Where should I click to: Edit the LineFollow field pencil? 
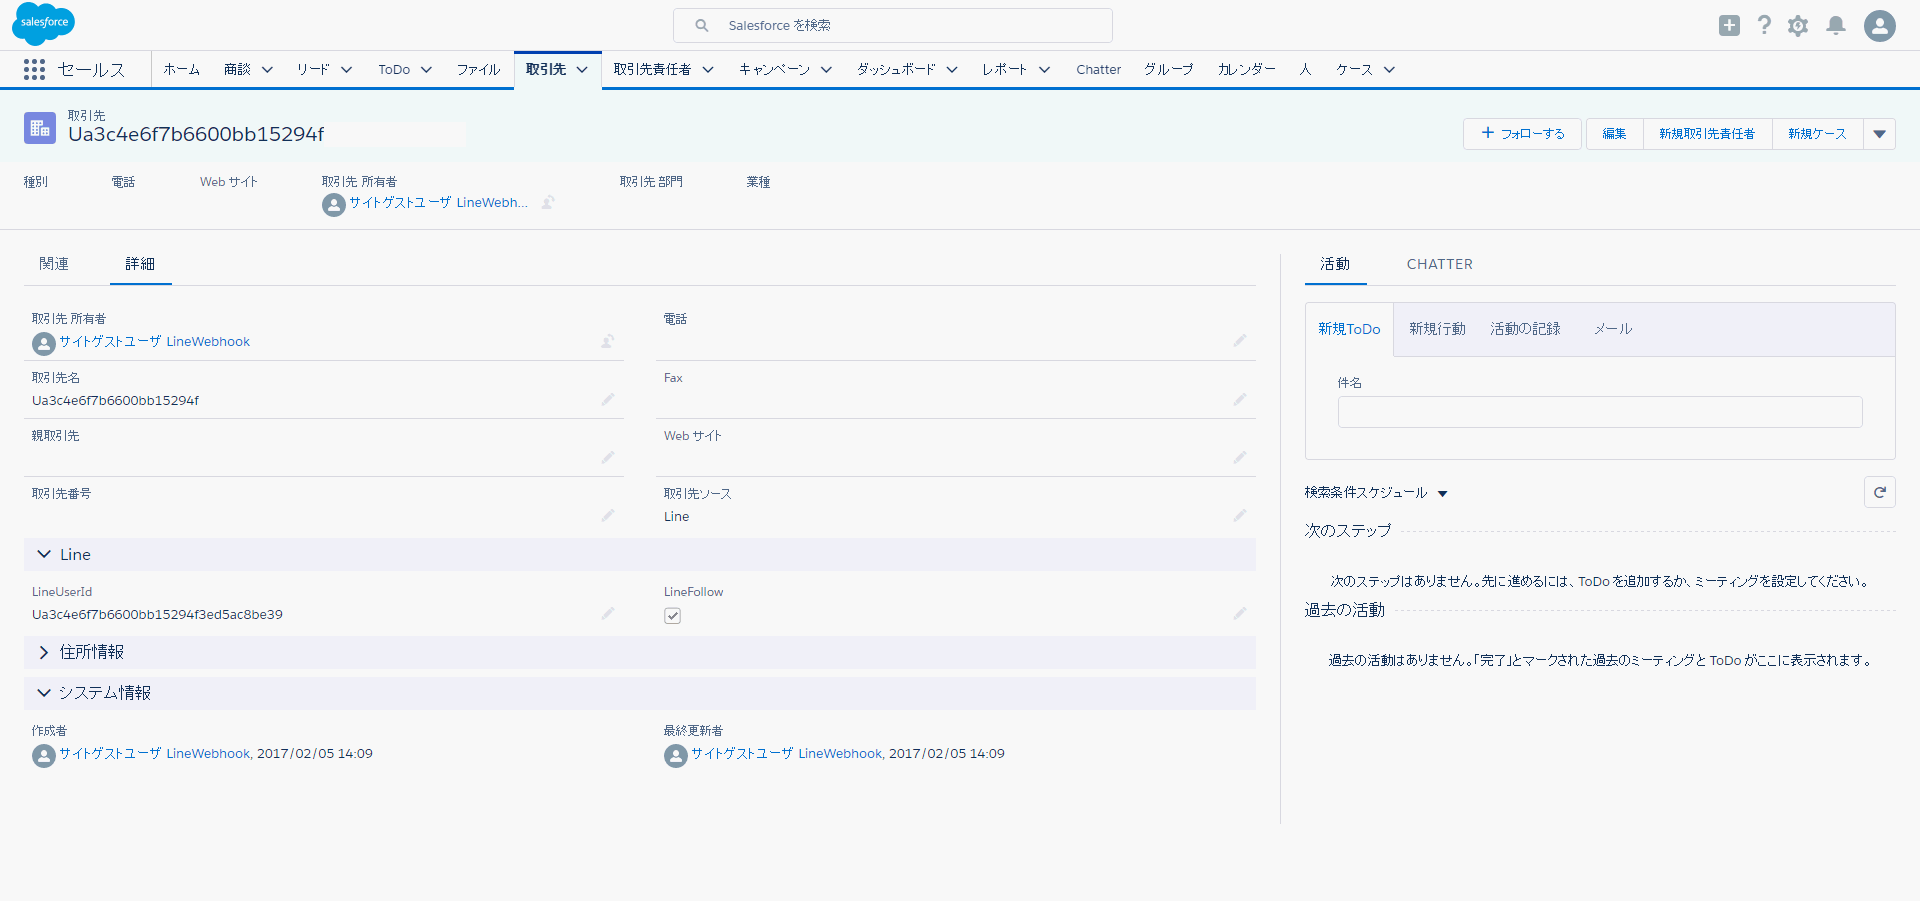[1239, 614]
